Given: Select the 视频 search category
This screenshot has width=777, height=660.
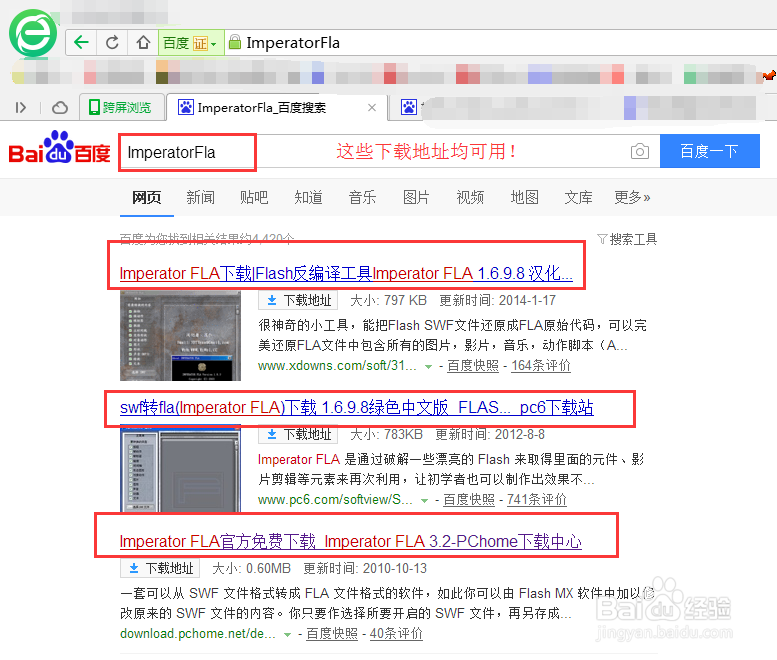Looking at the screenshot, I should tap(470, 197).
